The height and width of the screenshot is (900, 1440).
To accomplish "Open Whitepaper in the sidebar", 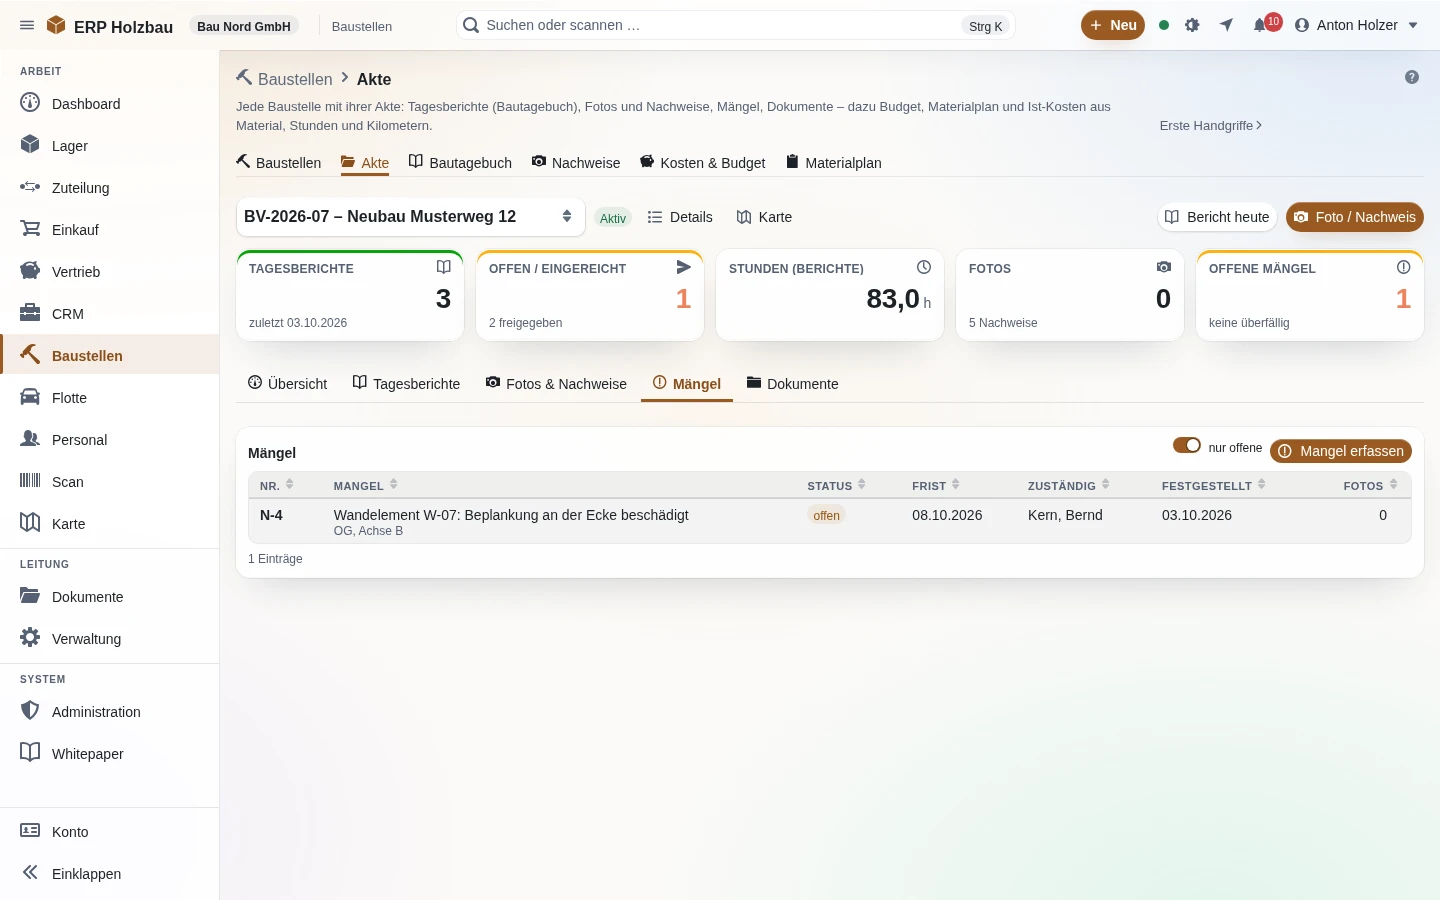I will [110, 753].
